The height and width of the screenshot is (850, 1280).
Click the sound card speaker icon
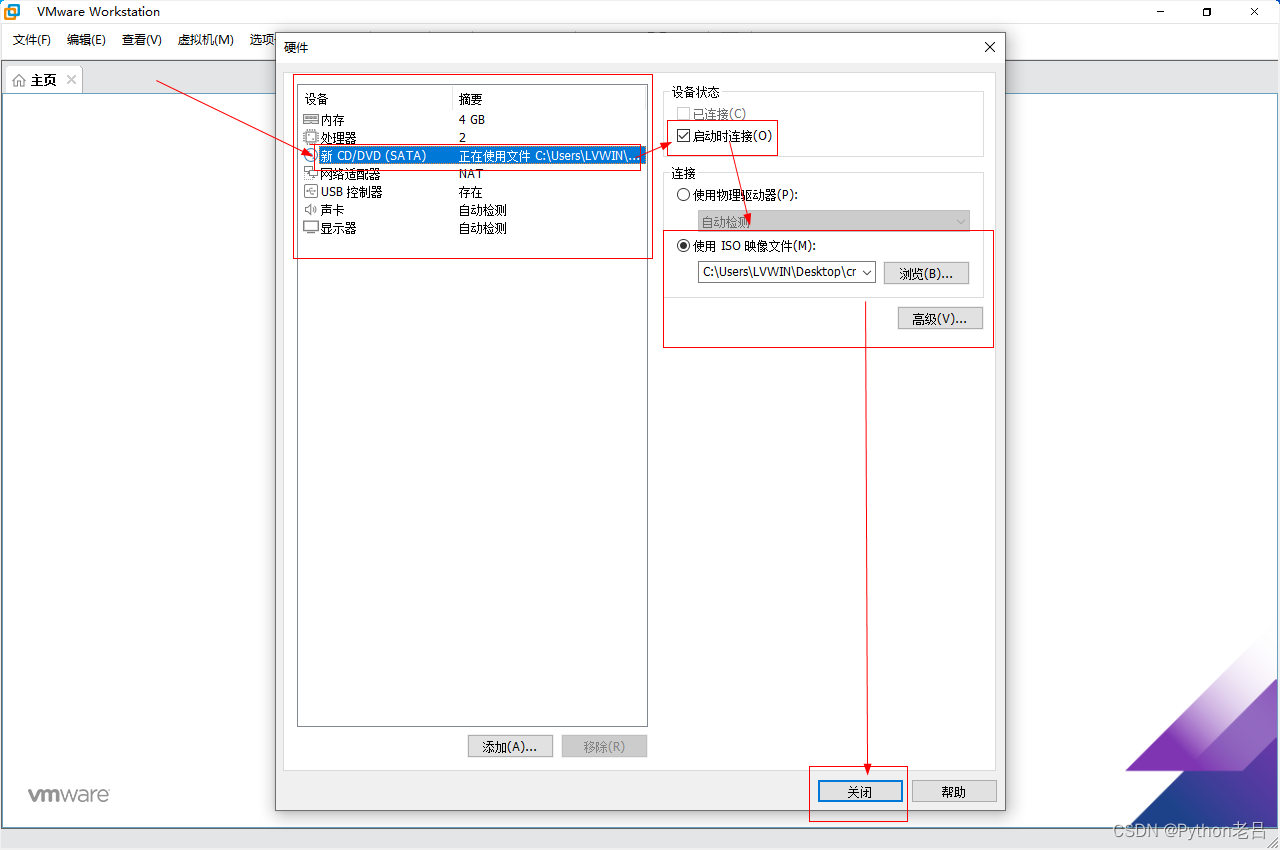pyautogui.click(x=311, y=210)
